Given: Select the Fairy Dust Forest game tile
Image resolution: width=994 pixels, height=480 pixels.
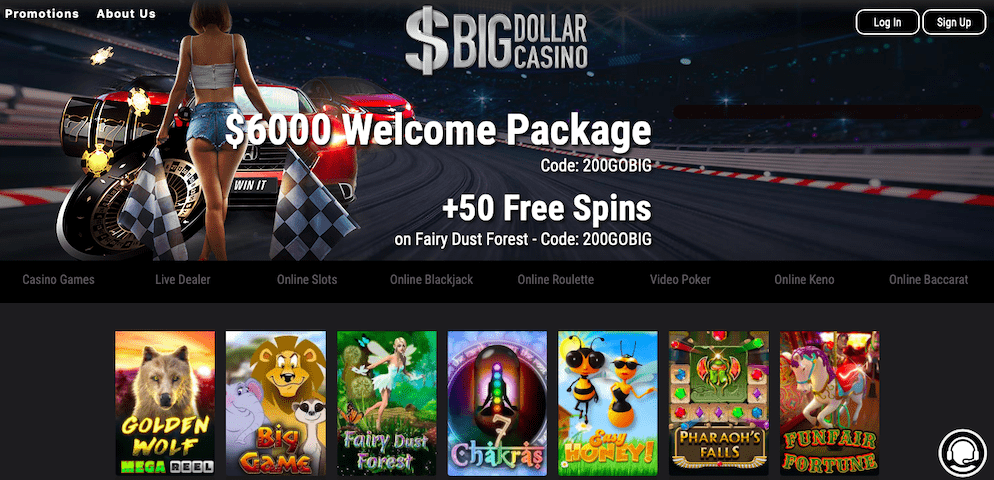Looking at the screenshot, I should click(x=387, y=403).
